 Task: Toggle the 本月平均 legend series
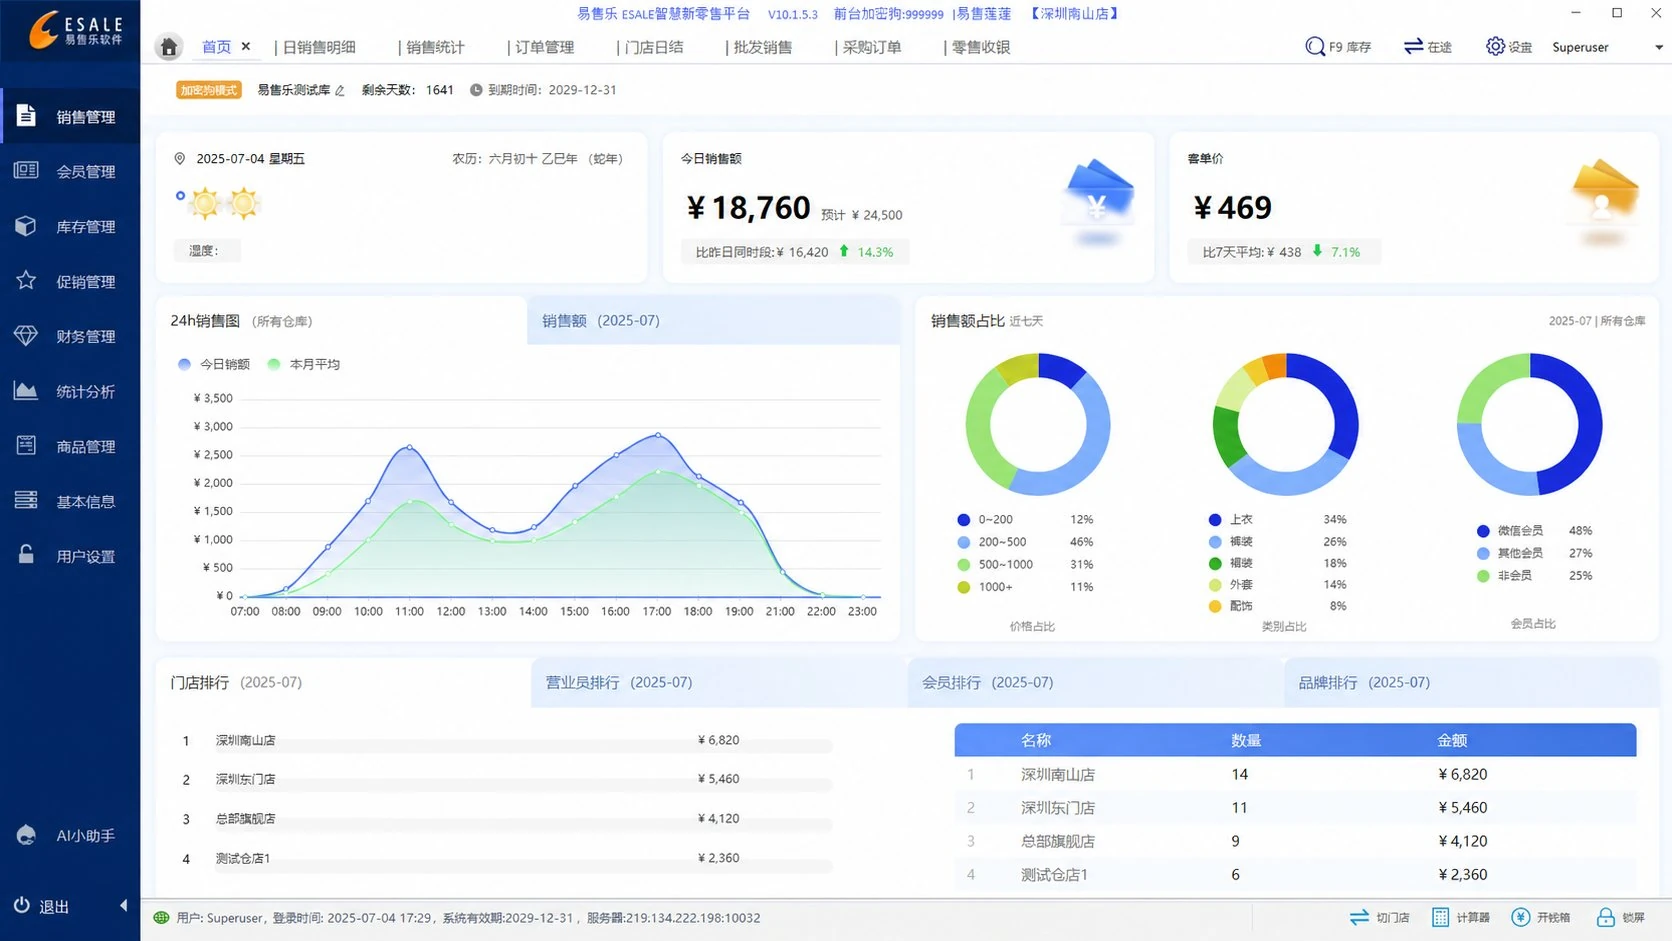tap(304, 364)
